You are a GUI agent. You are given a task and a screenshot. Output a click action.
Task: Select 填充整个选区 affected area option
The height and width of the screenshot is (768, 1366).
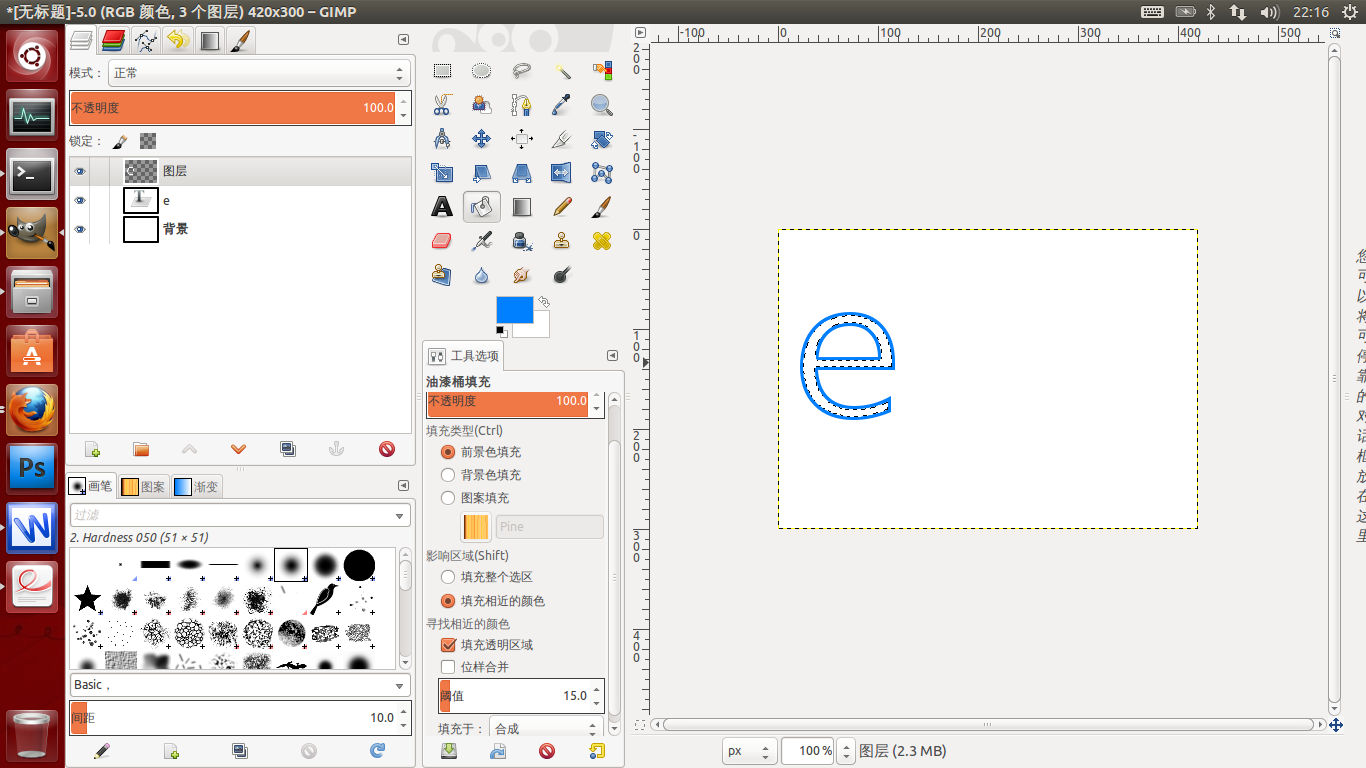click(x=448, y=577)
